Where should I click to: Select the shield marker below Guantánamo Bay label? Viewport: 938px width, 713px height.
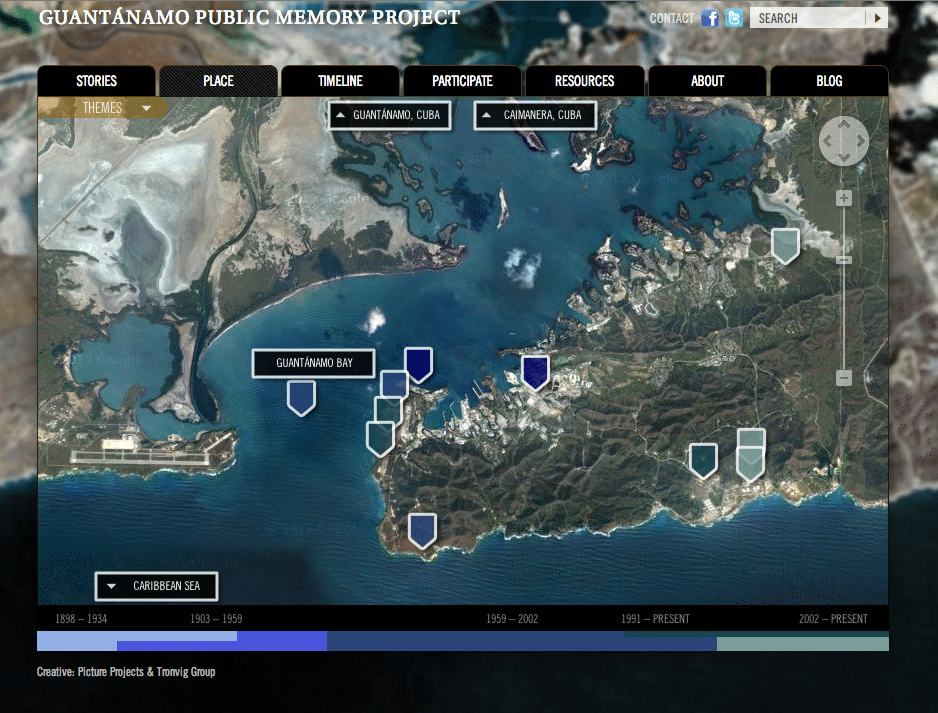[302, 398]
